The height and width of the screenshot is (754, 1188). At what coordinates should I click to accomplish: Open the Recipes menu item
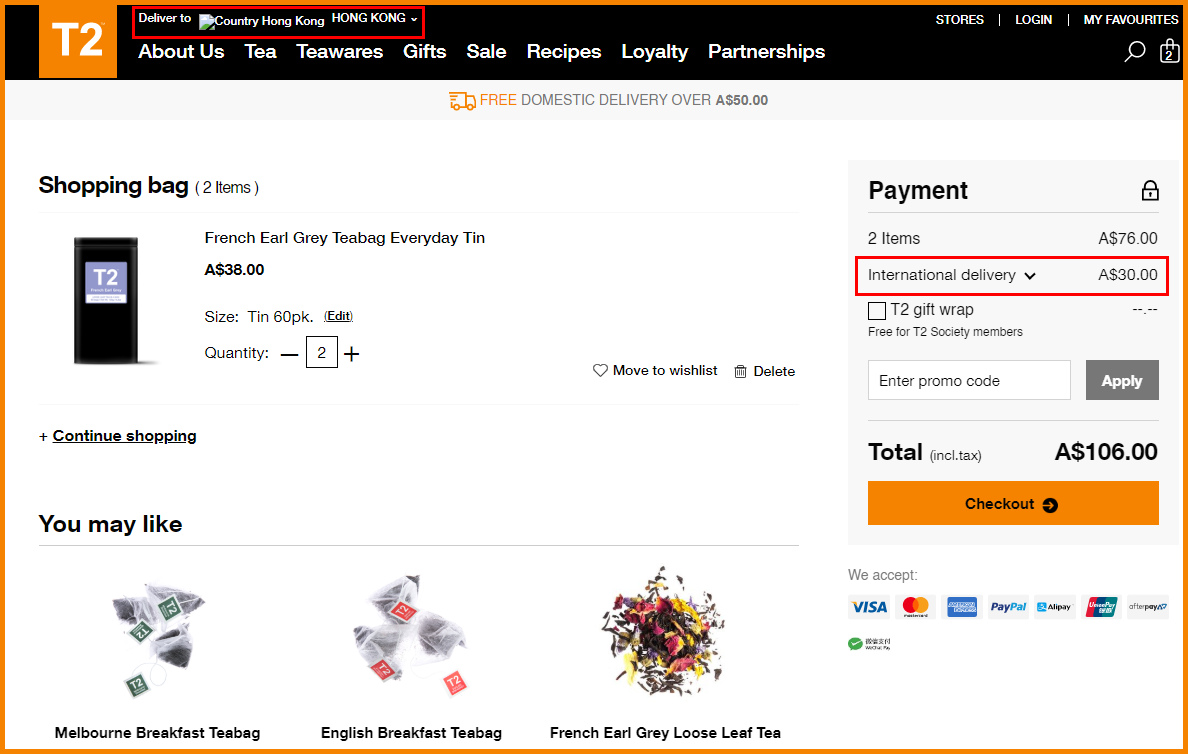point(563,52)
